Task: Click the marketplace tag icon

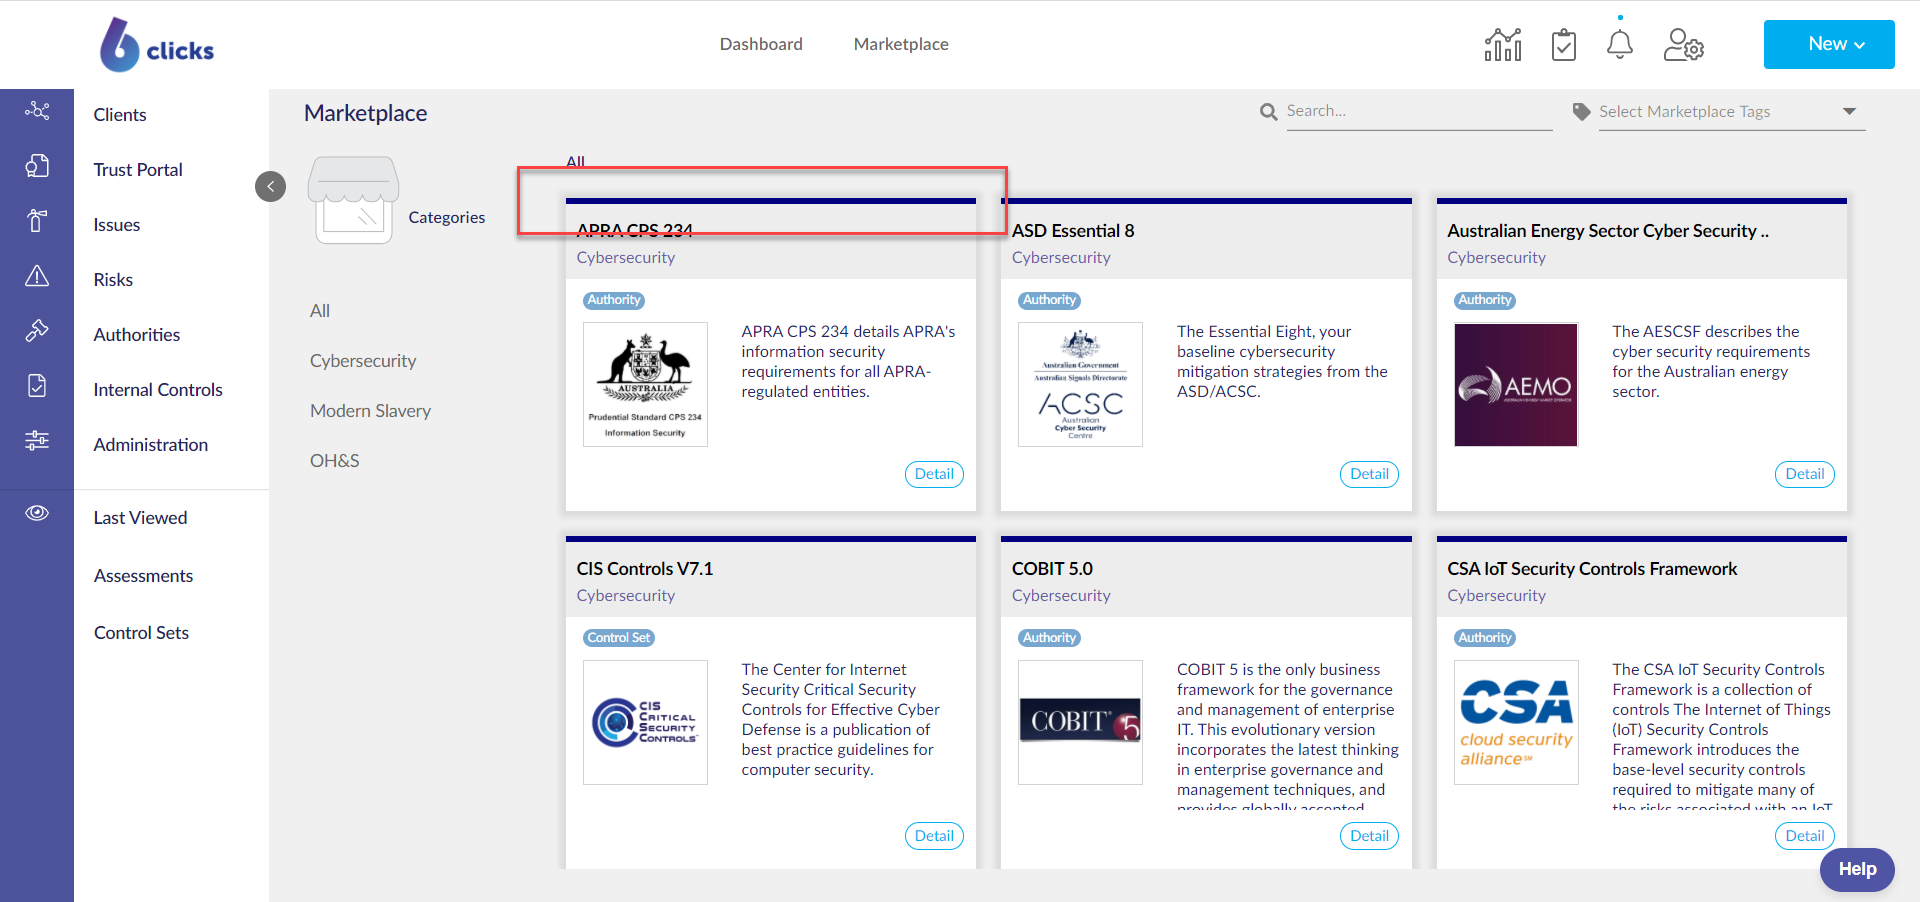Action: 1581,112
